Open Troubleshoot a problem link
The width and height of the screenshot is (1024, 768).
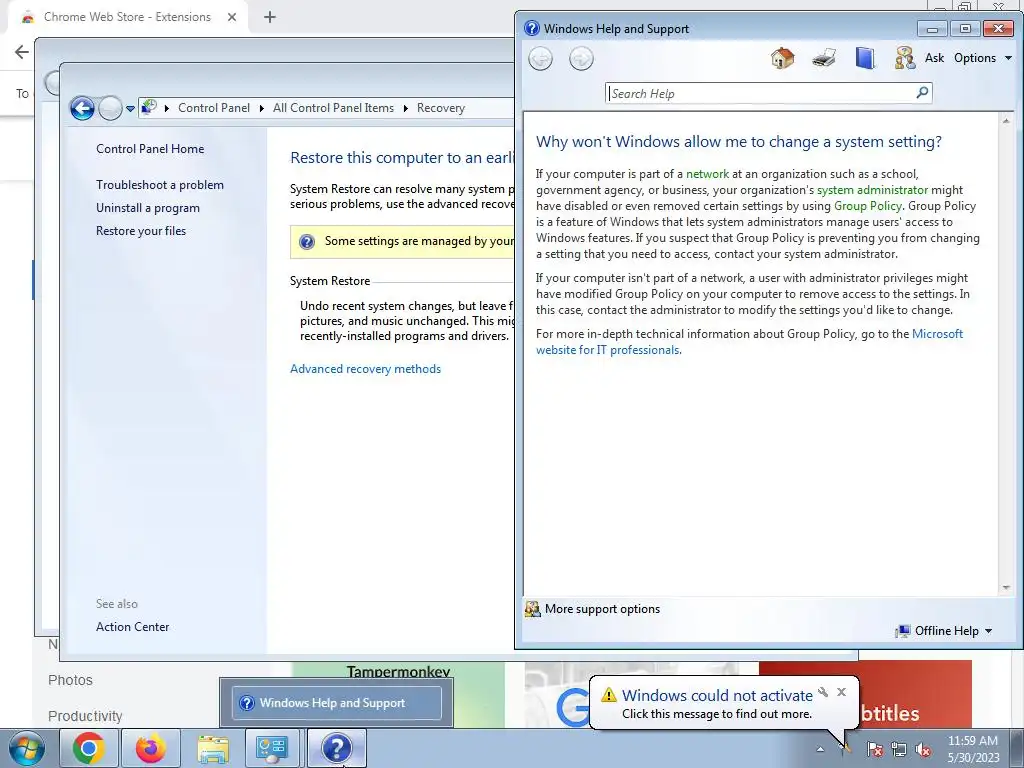160,185
